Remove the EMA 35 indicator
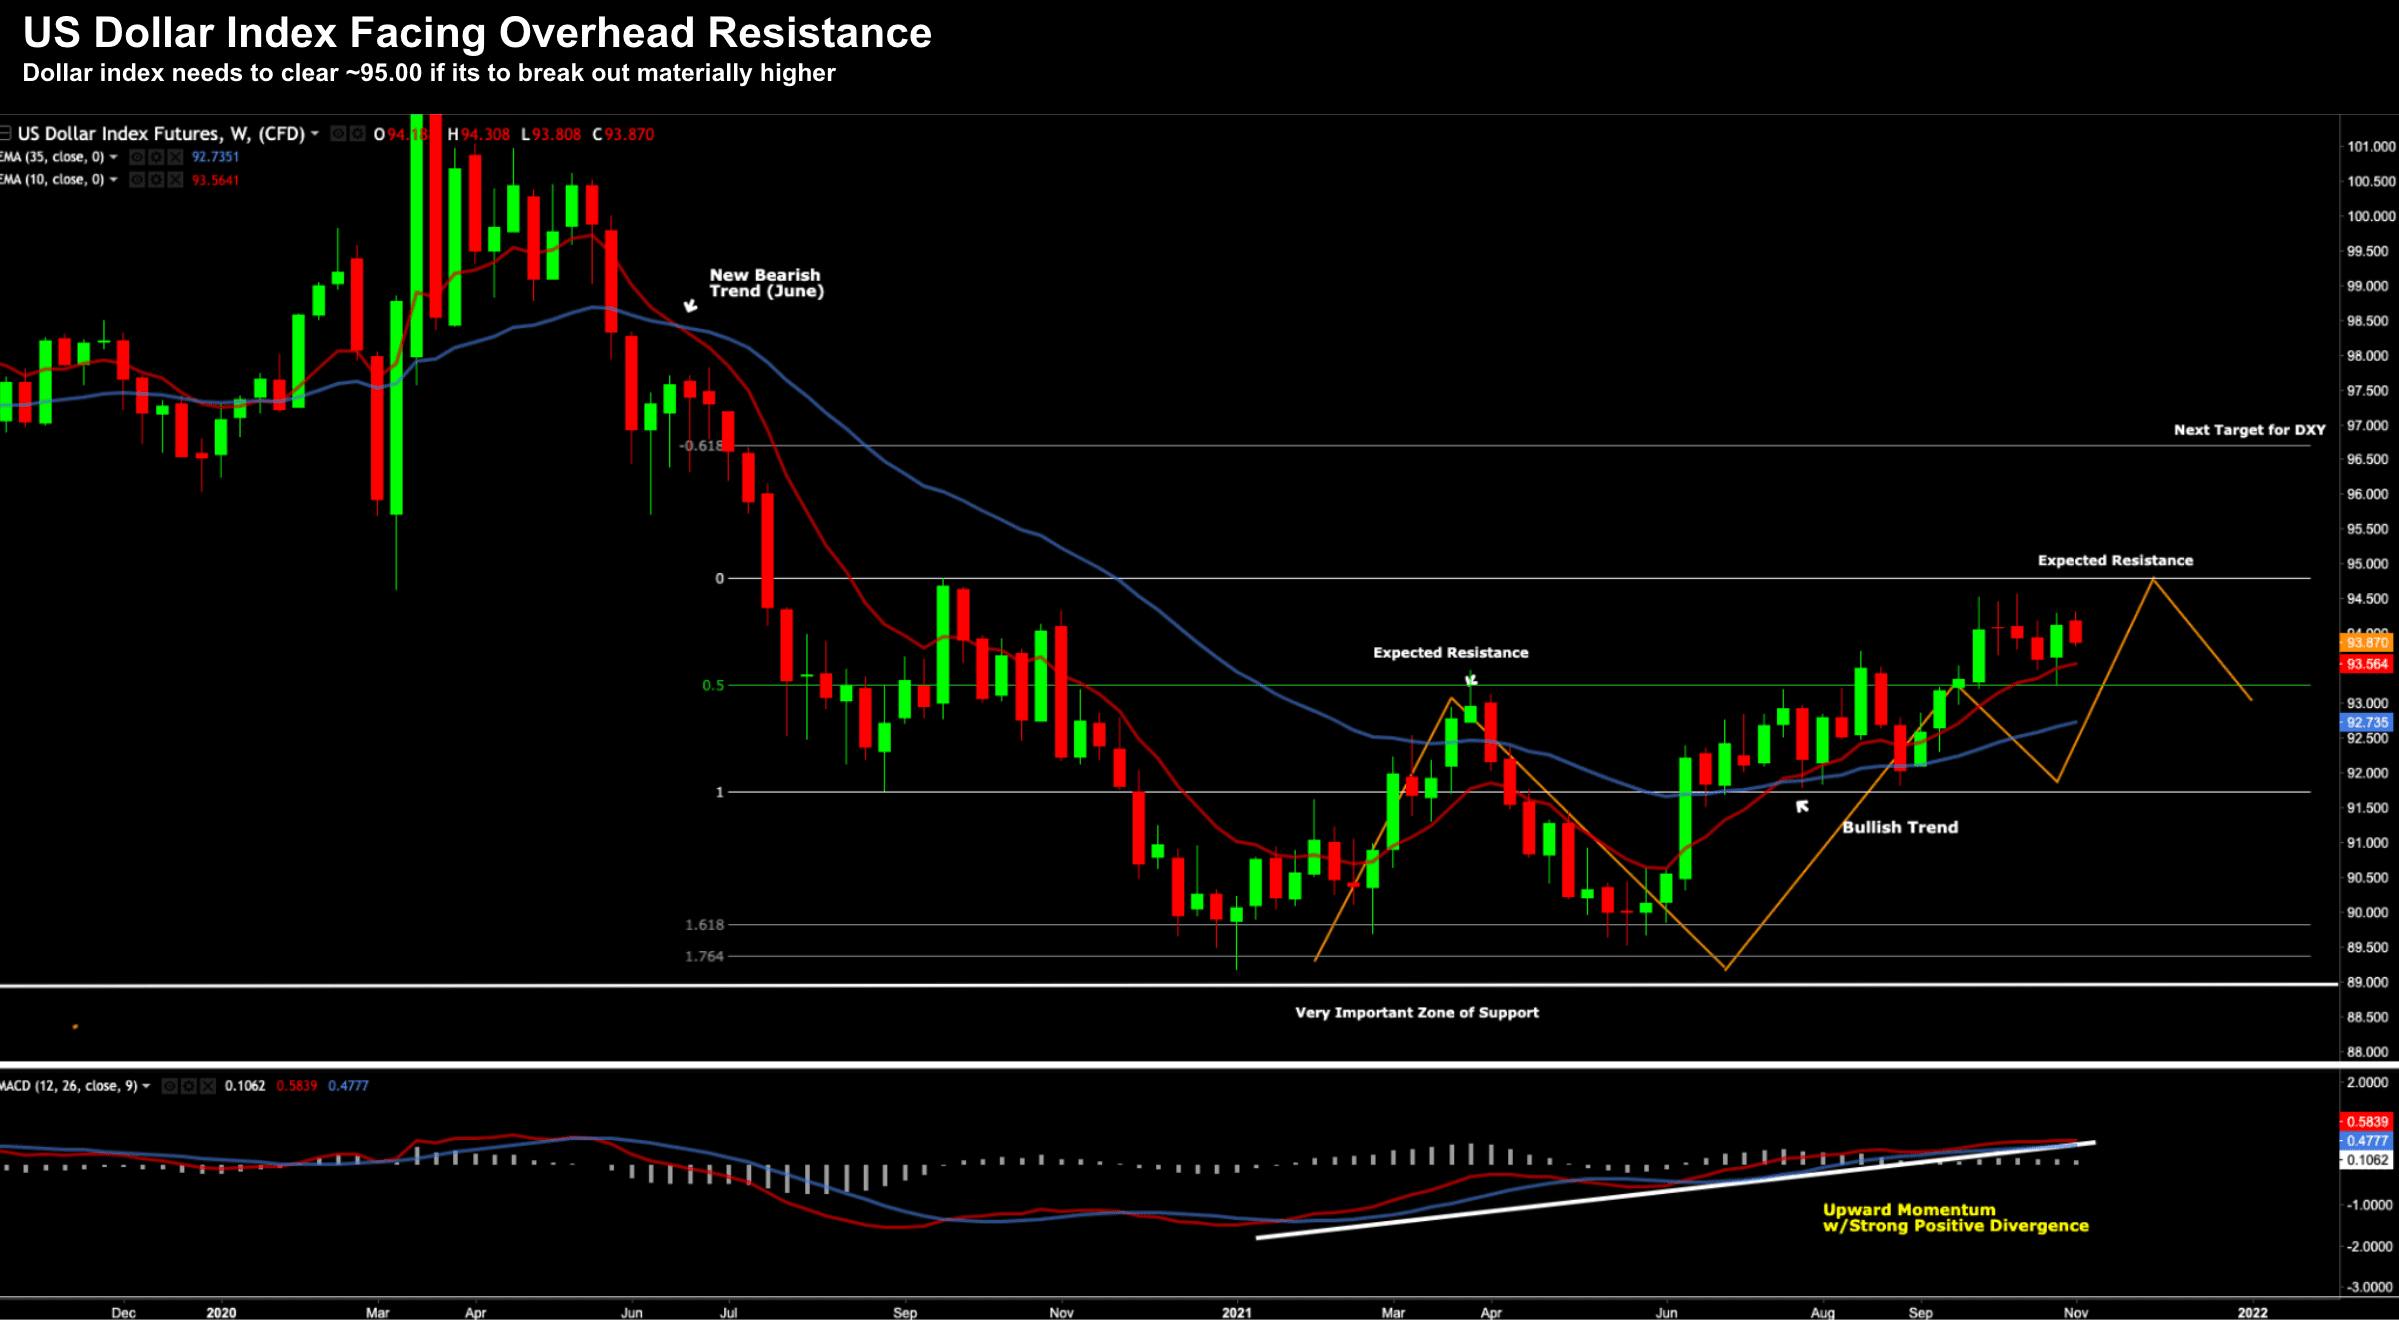 pyautogui.click(x=175, y=157)
